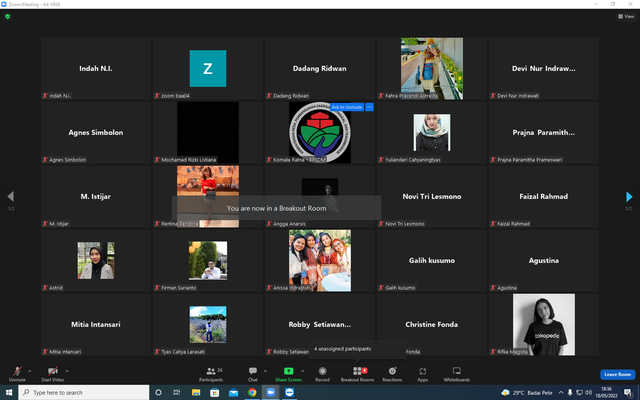Toggle Start Video camera icon

(53, 371)
